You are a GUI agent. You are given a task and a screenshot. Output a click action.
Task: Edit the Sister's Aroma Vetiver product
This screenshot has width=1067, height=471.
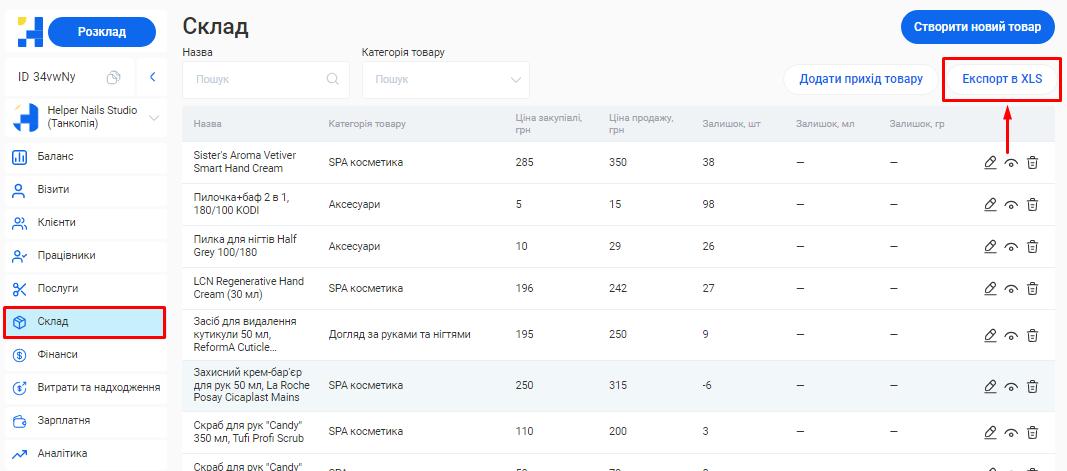[x=990, y=162]
